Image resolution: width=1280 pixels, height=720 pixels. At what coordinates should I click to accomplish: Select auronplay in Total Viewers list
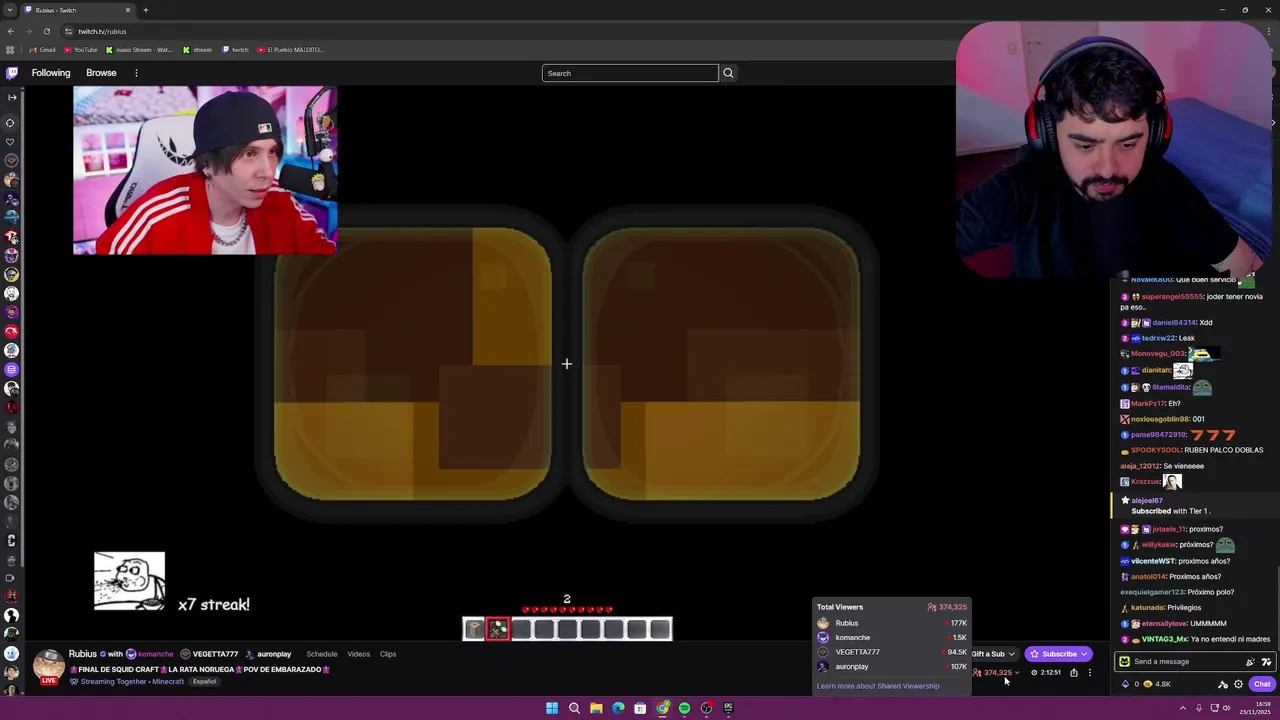coord(892,667)
